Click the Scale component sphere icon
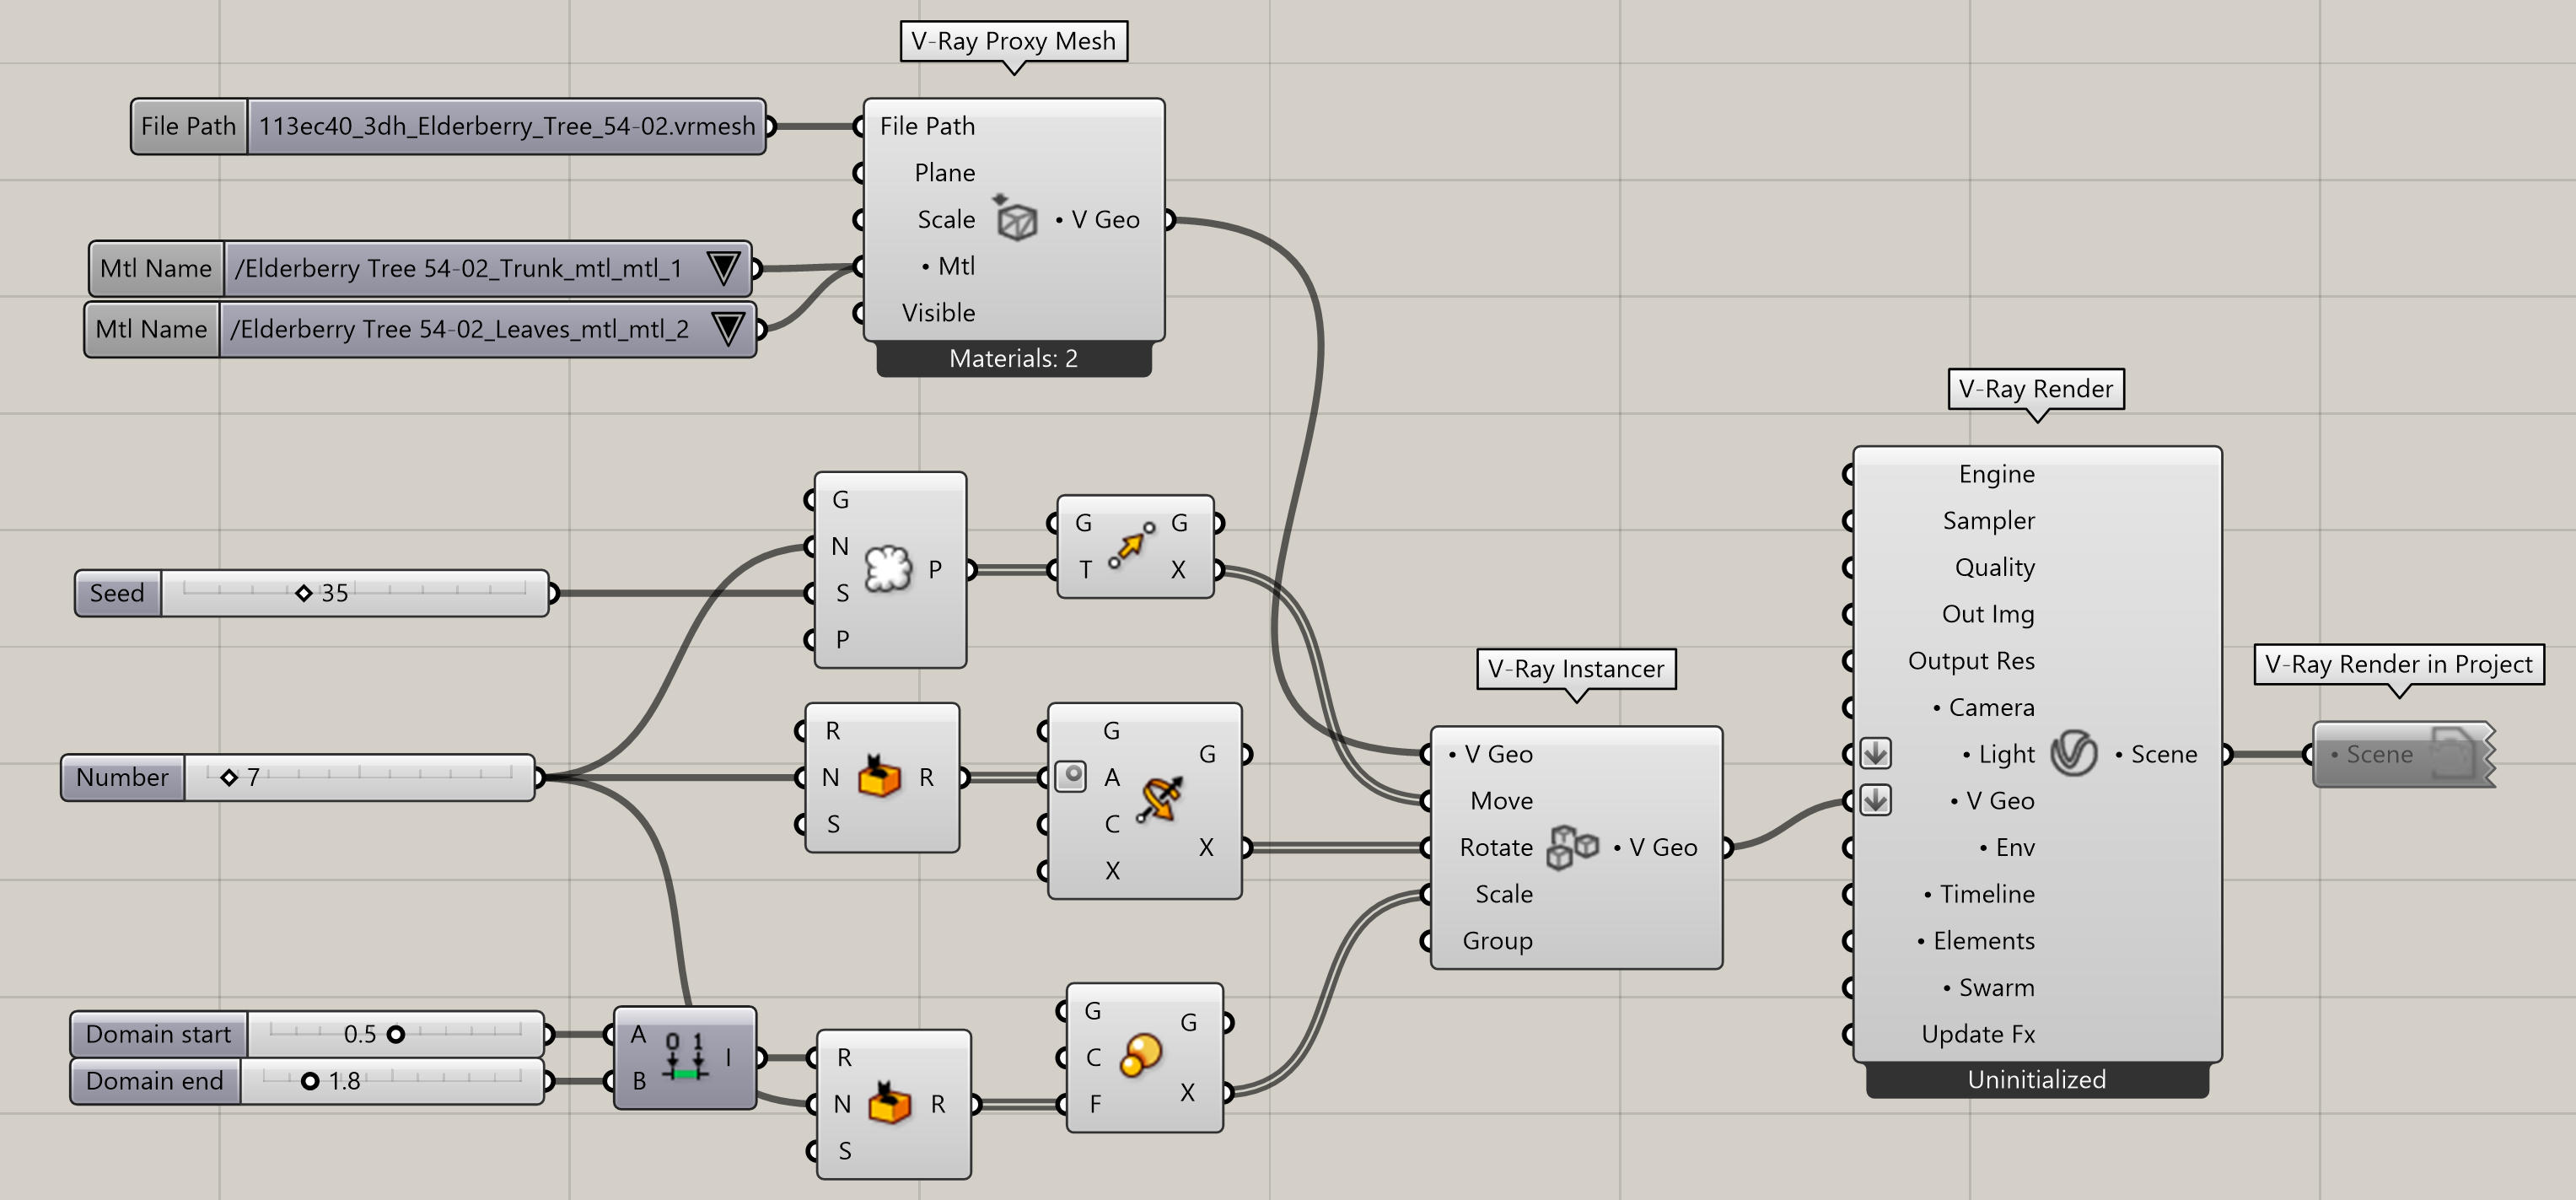Viewport: 2576px width, 1200px height. [x=1141, y=1056]
